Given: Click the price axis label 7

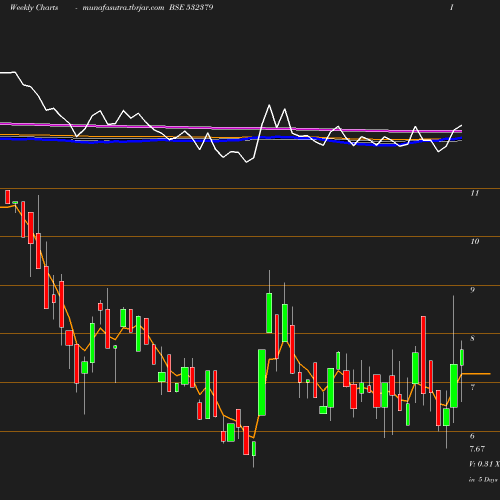Looking at the screenshot, I should coord(472,387).
